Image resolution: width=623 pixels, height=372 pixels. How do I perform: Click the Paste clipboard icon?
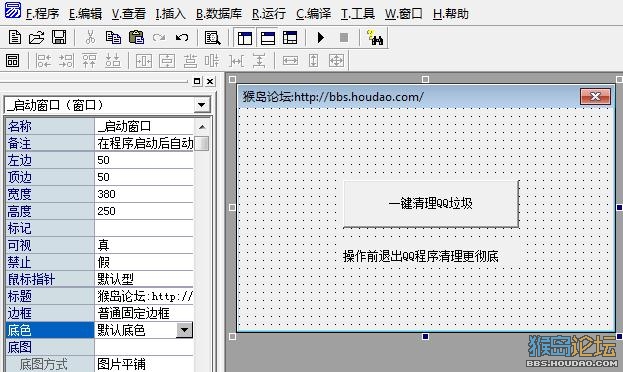tap(136, 38)
